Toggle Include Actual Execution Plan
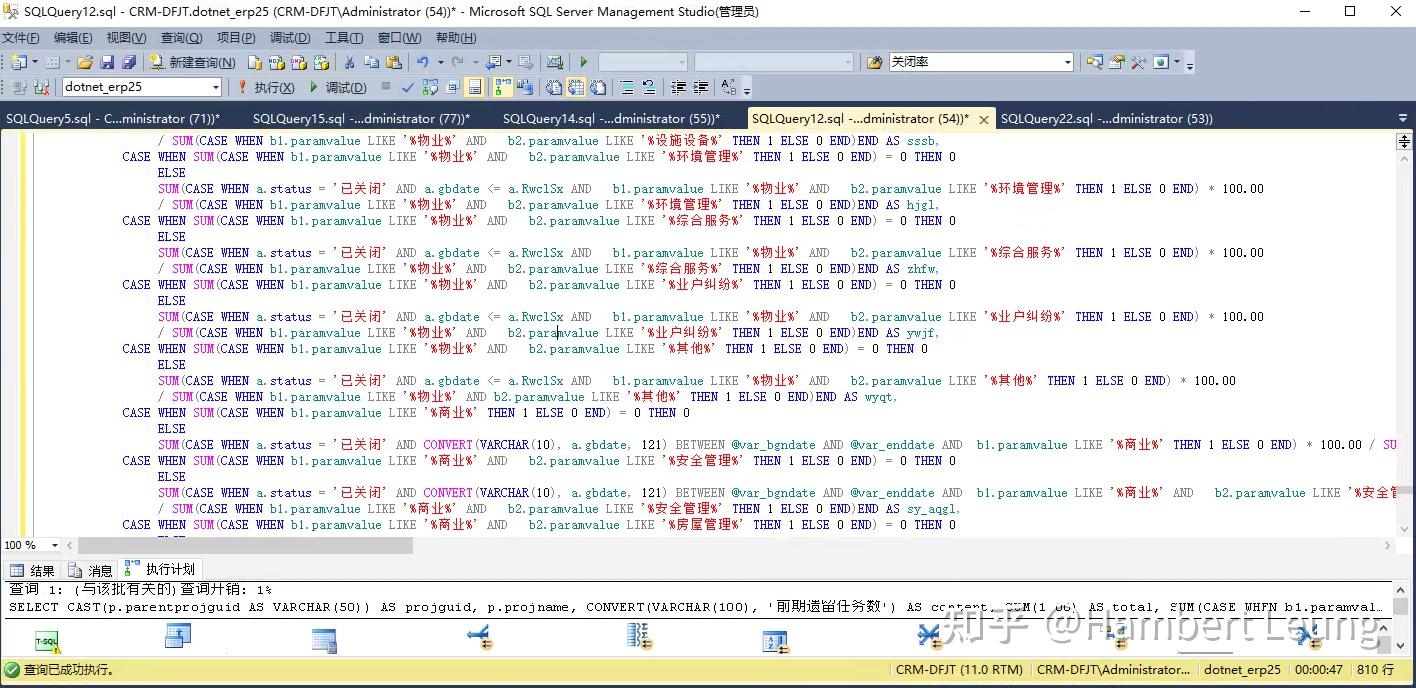Viewport: 1416px width, 688px height. pyautogui.click(x=502, y=87)
